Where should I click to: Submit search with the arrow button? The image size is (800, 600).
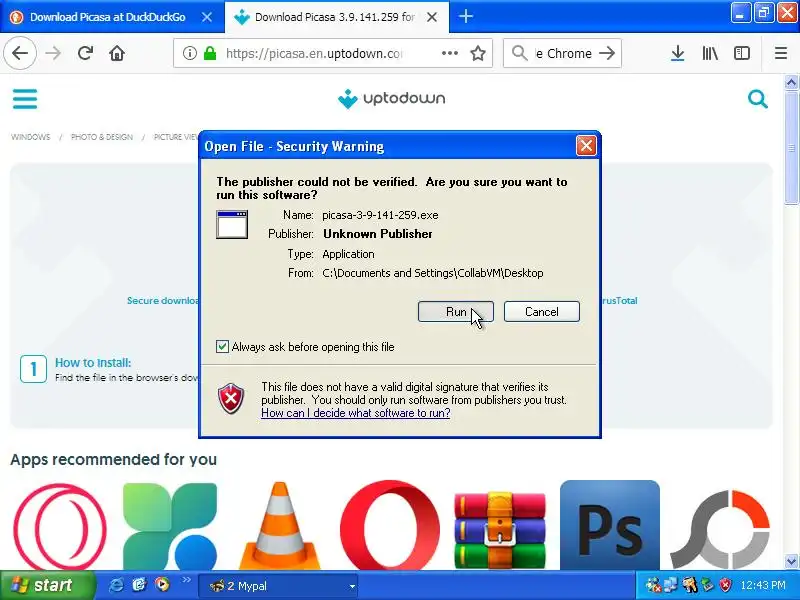click(607, 53)
